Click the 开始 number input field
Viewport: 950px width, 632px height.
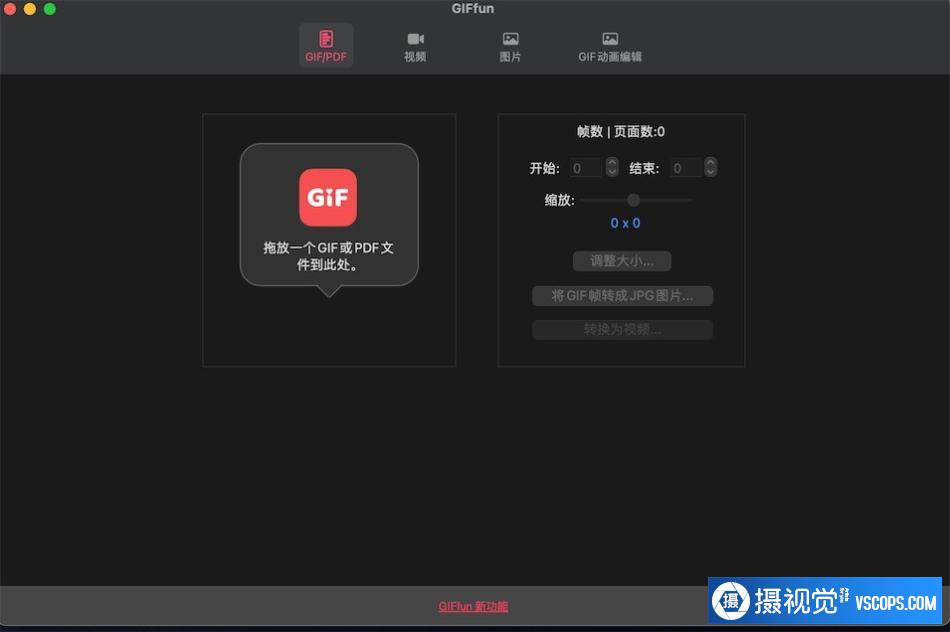click(586, 168)
